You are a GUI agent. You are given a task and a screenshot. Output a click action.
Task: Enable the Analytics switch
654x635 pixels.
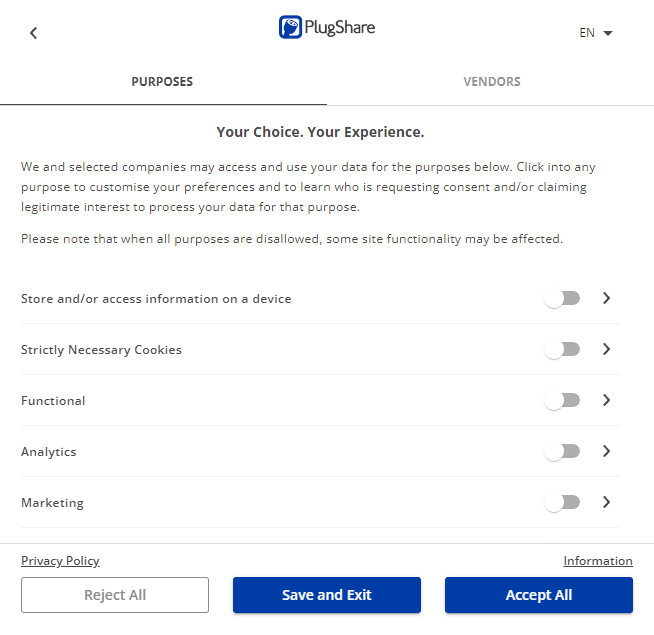point(562,451)
